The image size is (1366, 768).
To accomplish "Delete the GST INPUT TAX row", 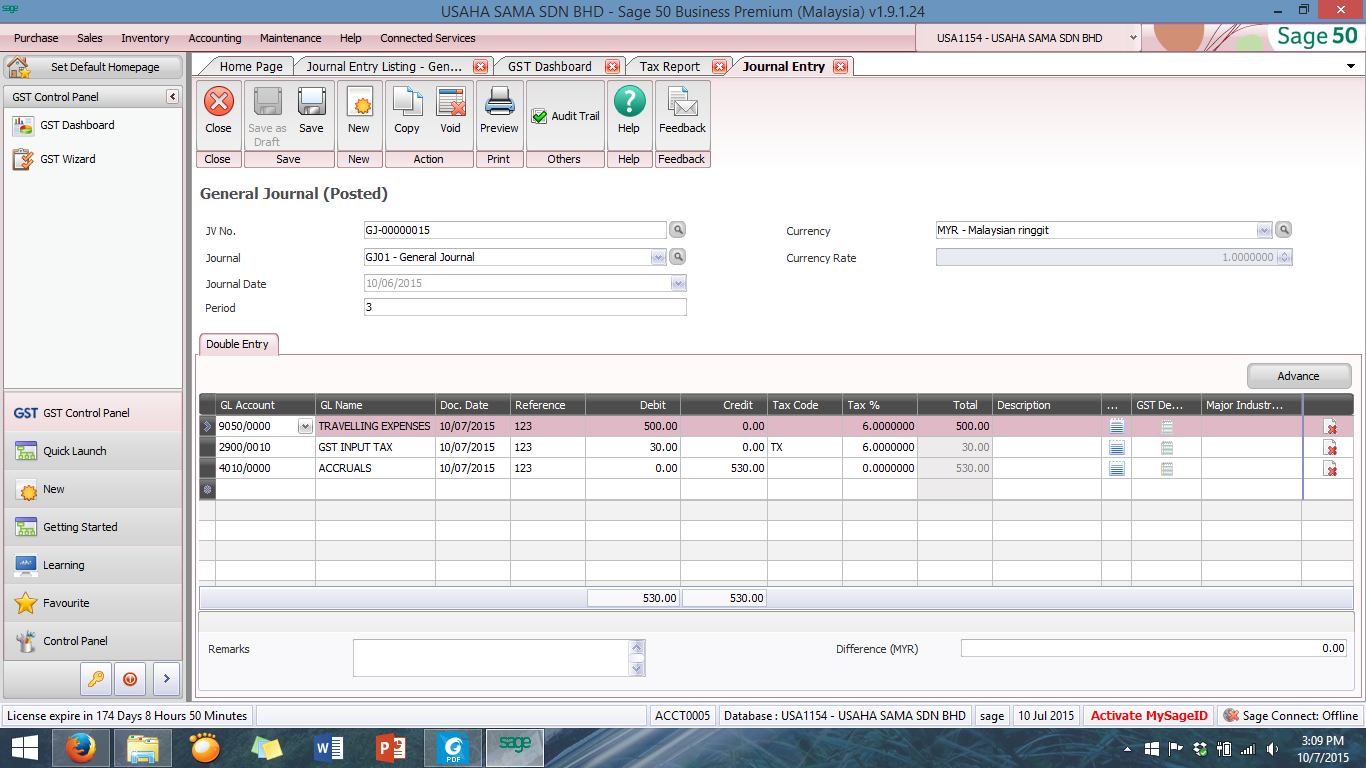I will click(x=1330, y=448).
